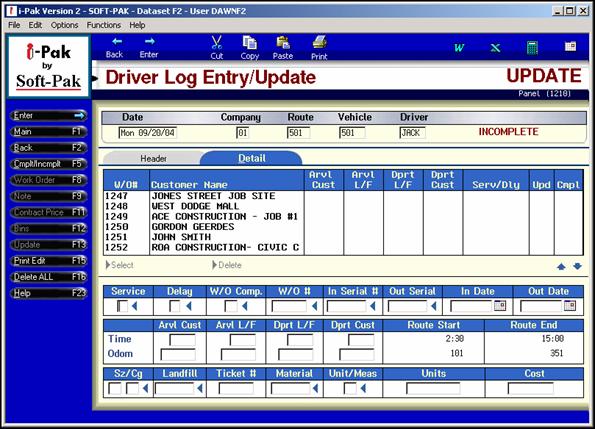
Task: Open the Options menu
Action: click(65, 25)
